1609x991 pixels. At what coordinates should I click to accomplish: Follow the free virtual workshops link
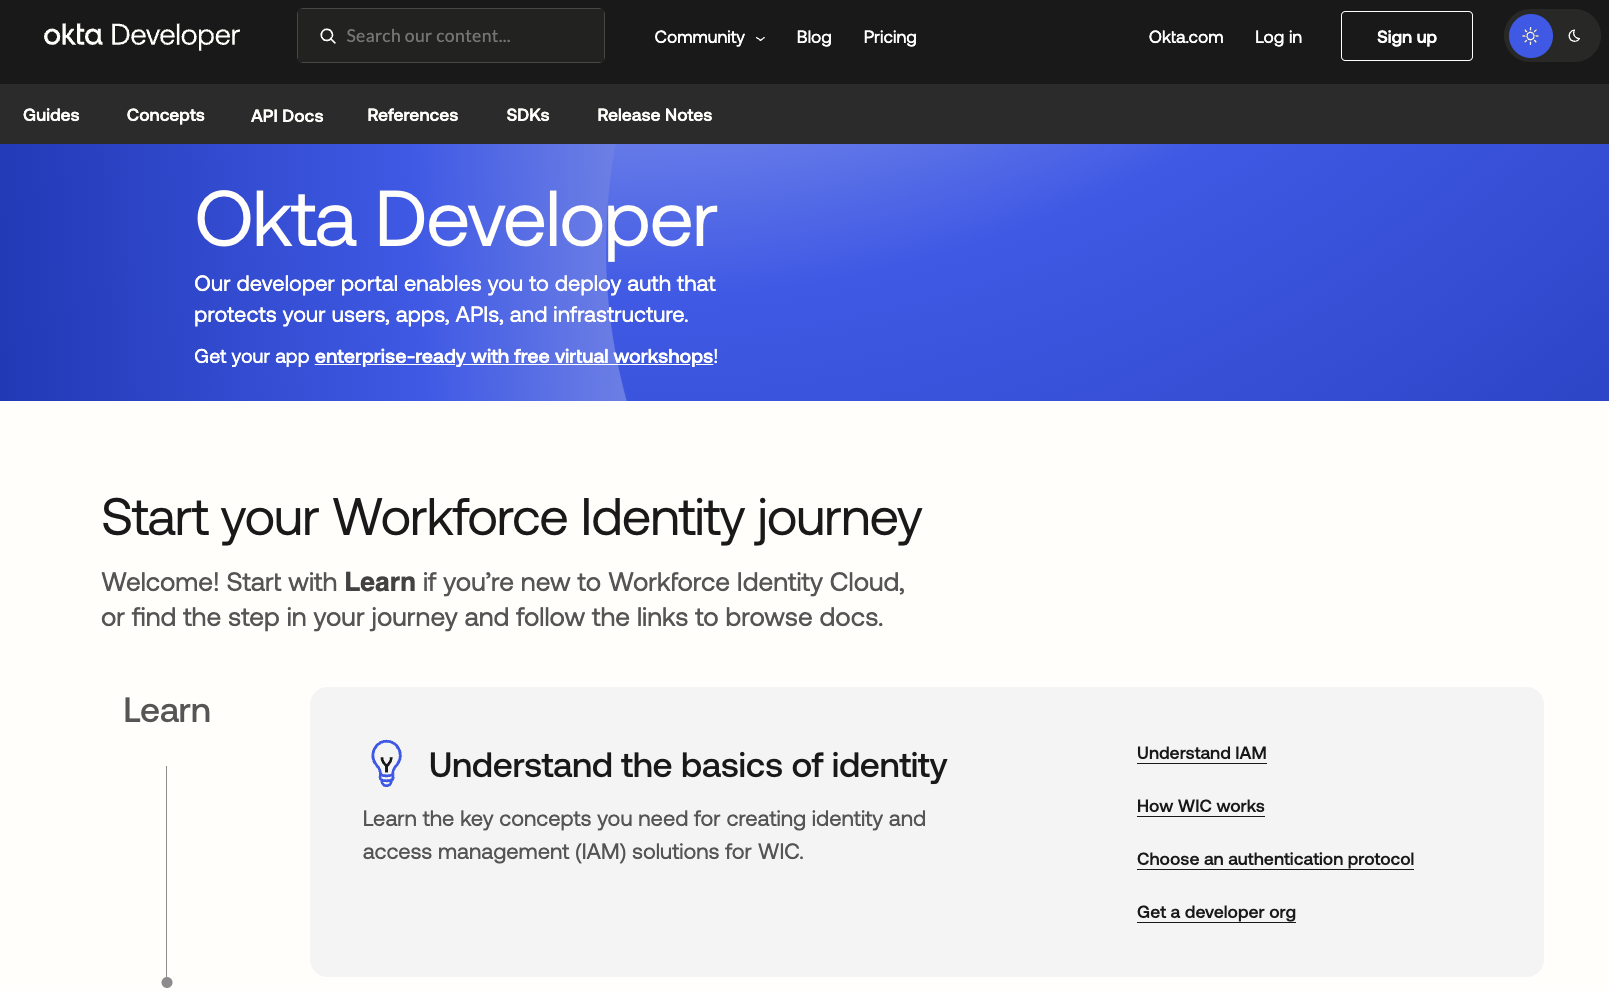513,357
